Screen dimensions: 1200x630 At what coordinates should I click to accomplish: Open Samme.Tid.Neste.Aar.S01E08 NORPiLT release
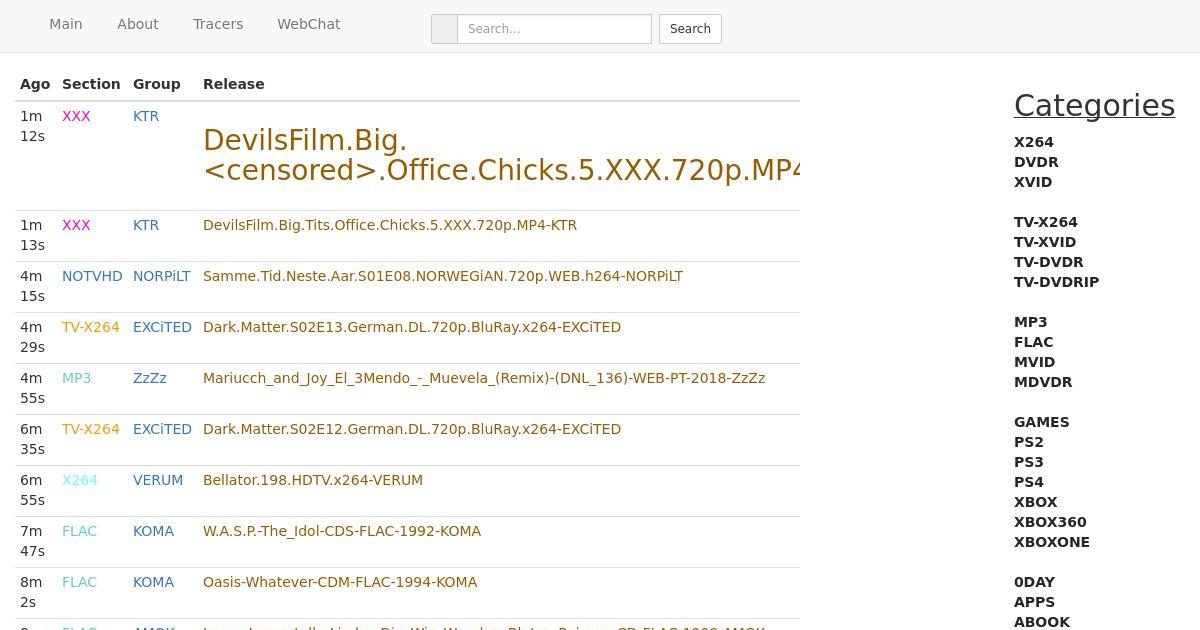pos(443,276)
